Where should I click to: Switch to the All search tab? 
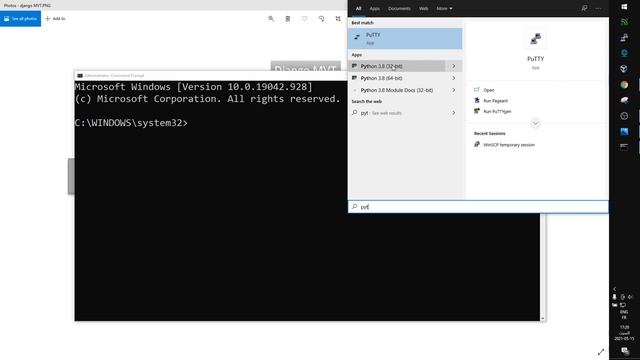tap(358, 9)
